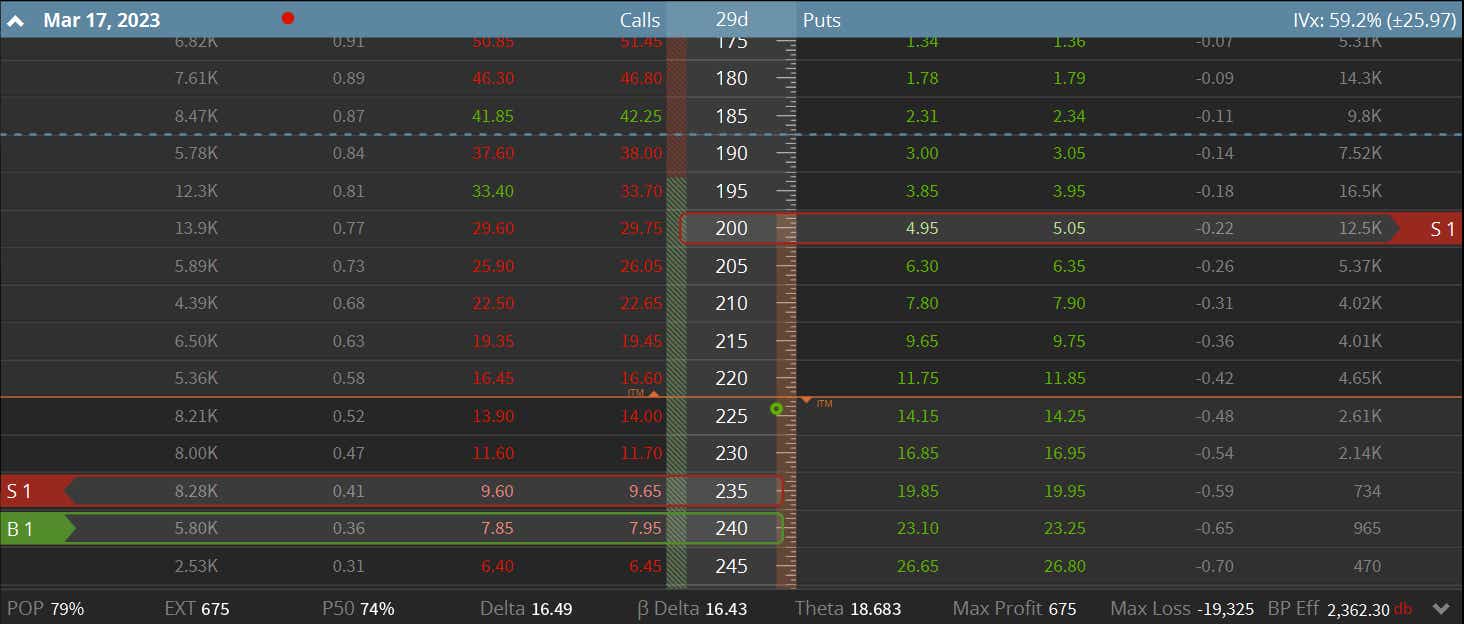Click the call delta 0.52 at strike 225
Viewport: 1464px width, 624px height.
(349, 416)
